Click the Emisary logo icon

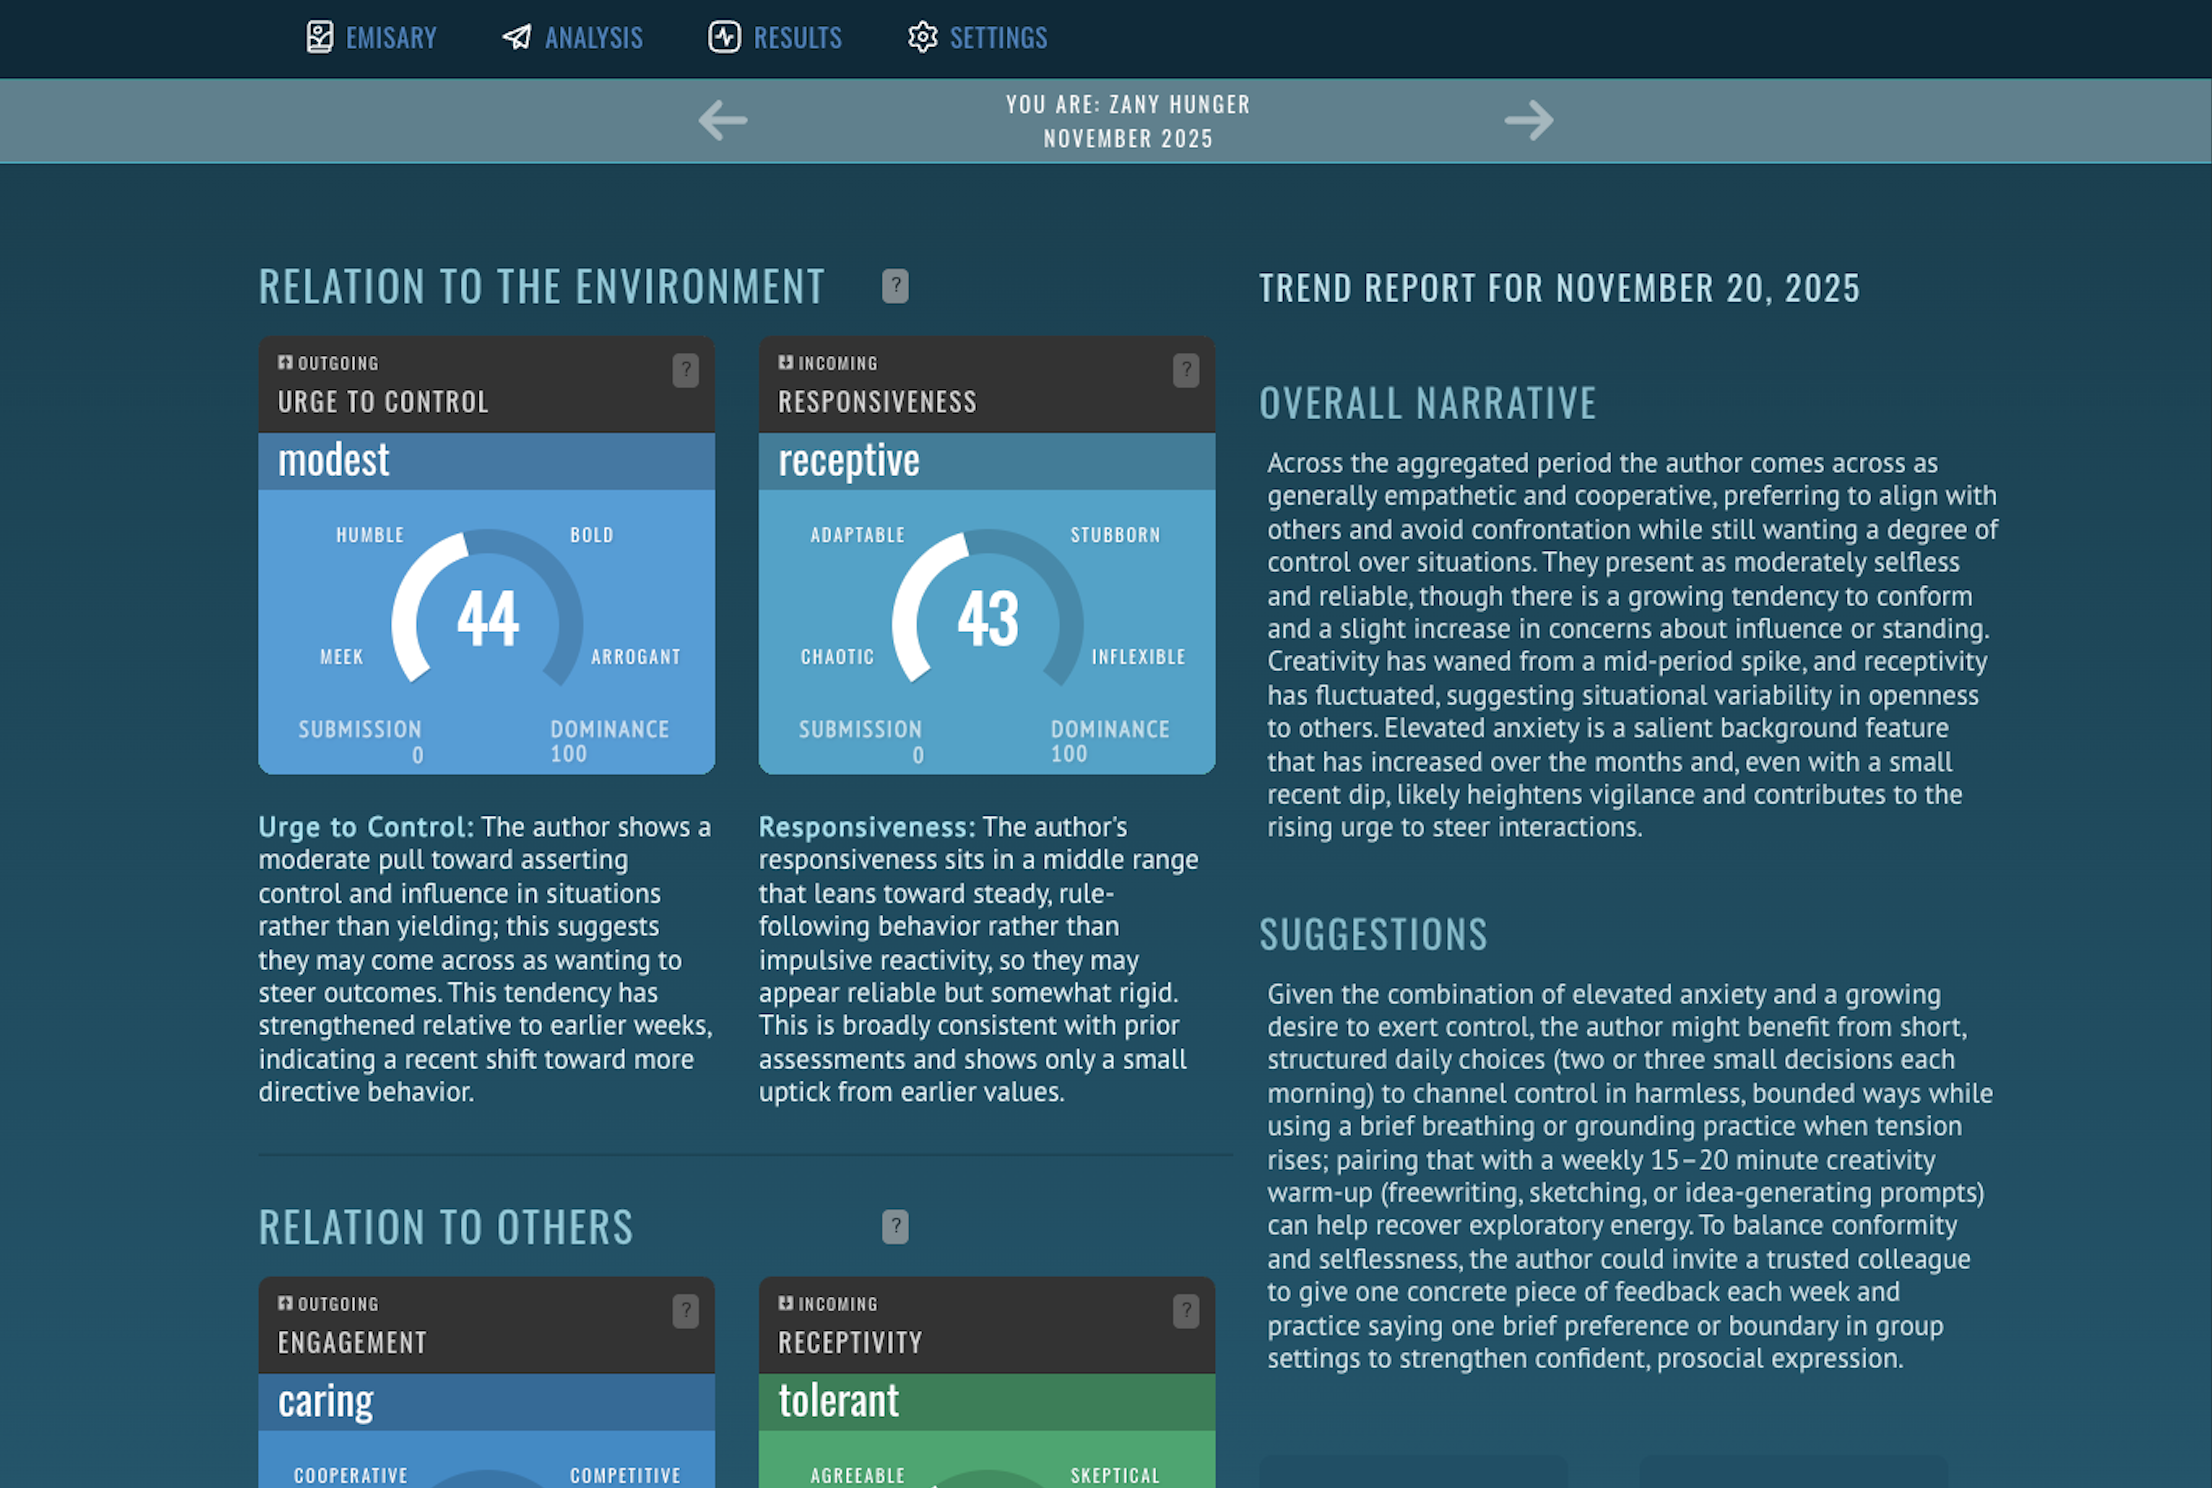pyautogui.click(x=319, y=37)
